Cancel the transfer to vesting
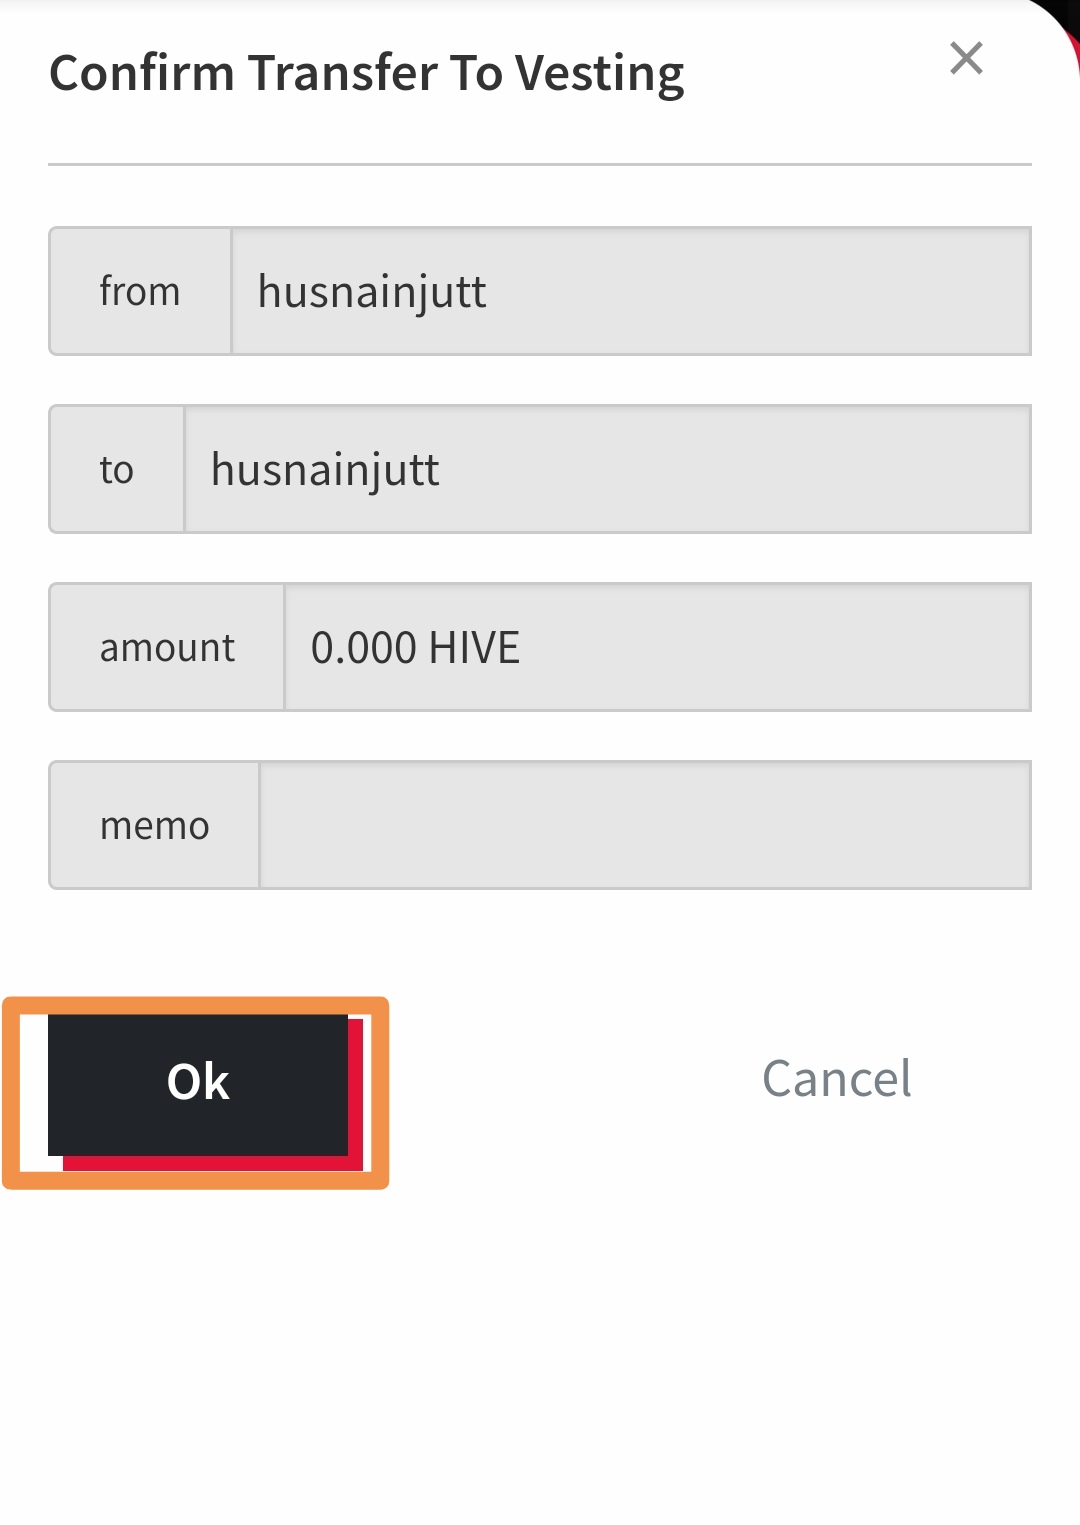The height and width of the screenshot is (1525, 1080). click(837, 1079)
